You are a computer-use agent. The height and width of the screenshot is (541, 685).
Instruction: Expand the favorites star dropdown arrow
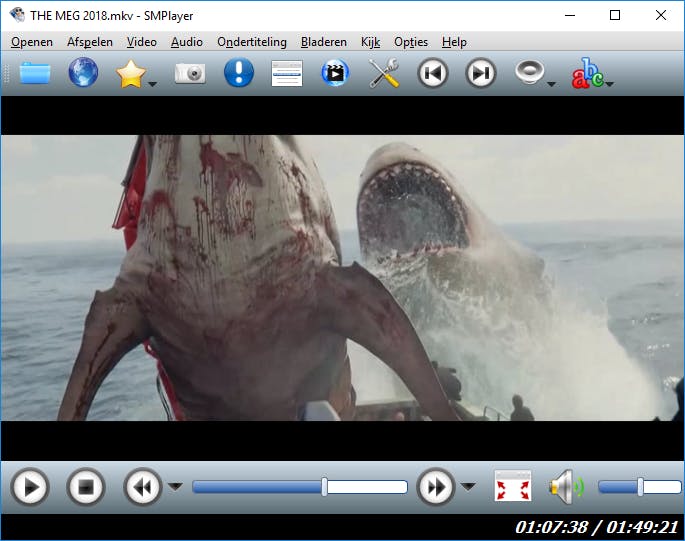pyautogui.click(x=152, y=84)
